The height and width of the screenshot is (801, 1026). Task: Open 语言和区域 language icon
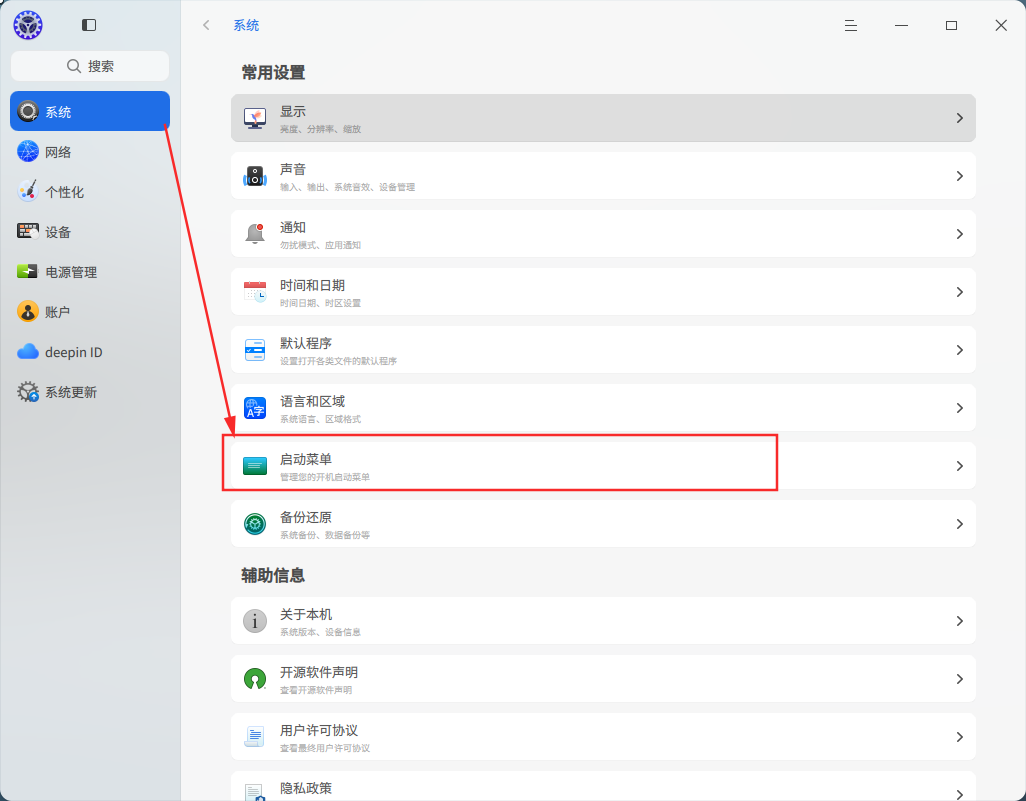255,408
